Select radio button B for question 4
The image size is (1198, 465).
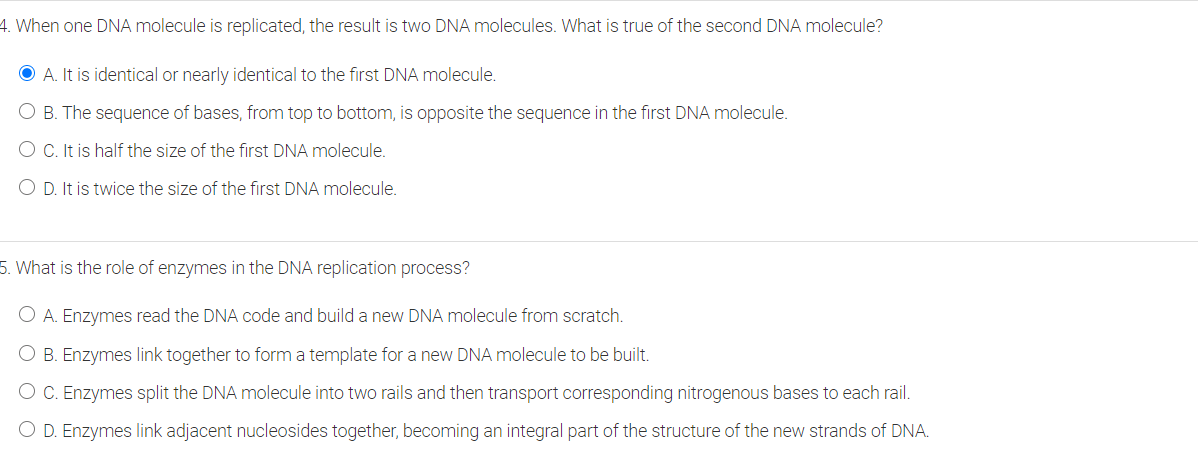pos(27,113)
